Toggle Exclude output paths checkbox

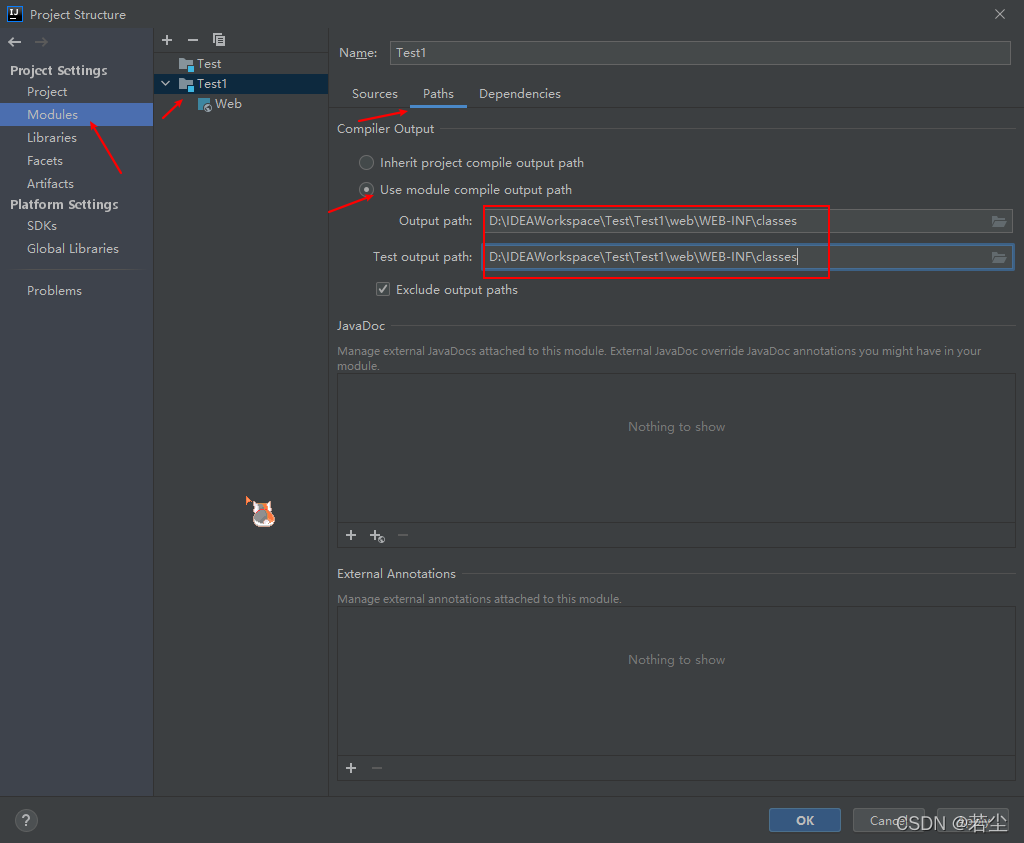click(x=383, y=289)
